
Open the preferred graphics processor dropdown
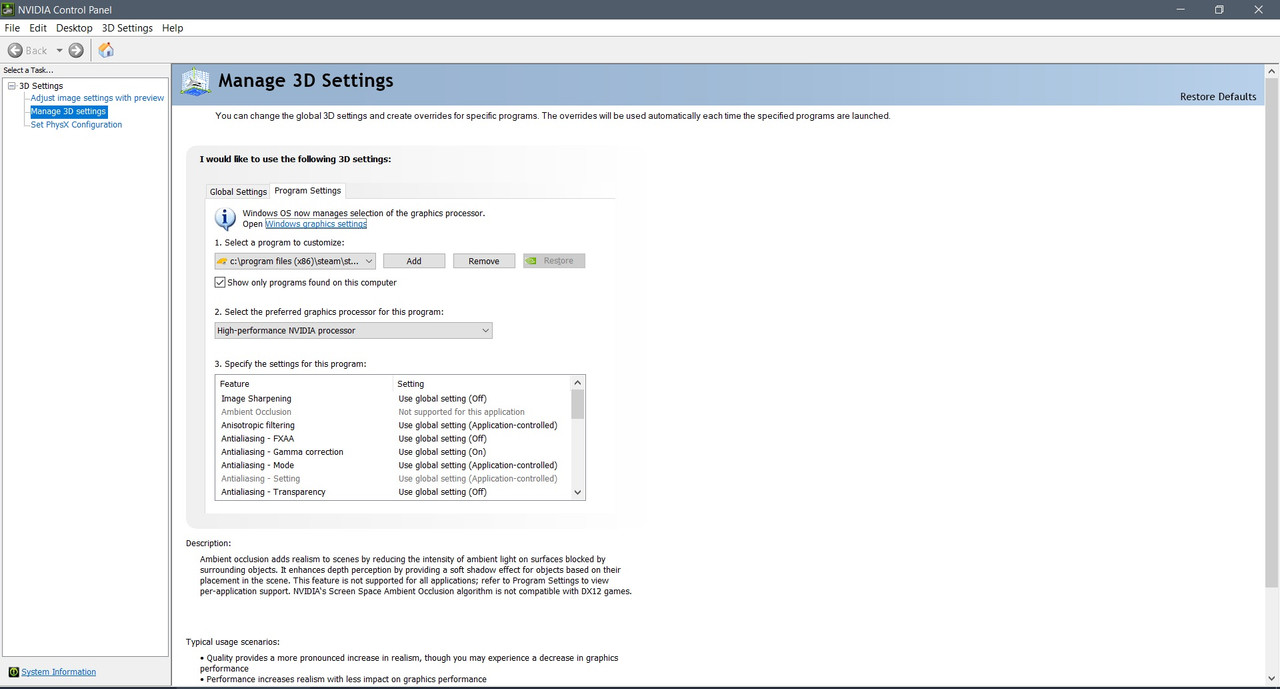click(x=354, y=330)
